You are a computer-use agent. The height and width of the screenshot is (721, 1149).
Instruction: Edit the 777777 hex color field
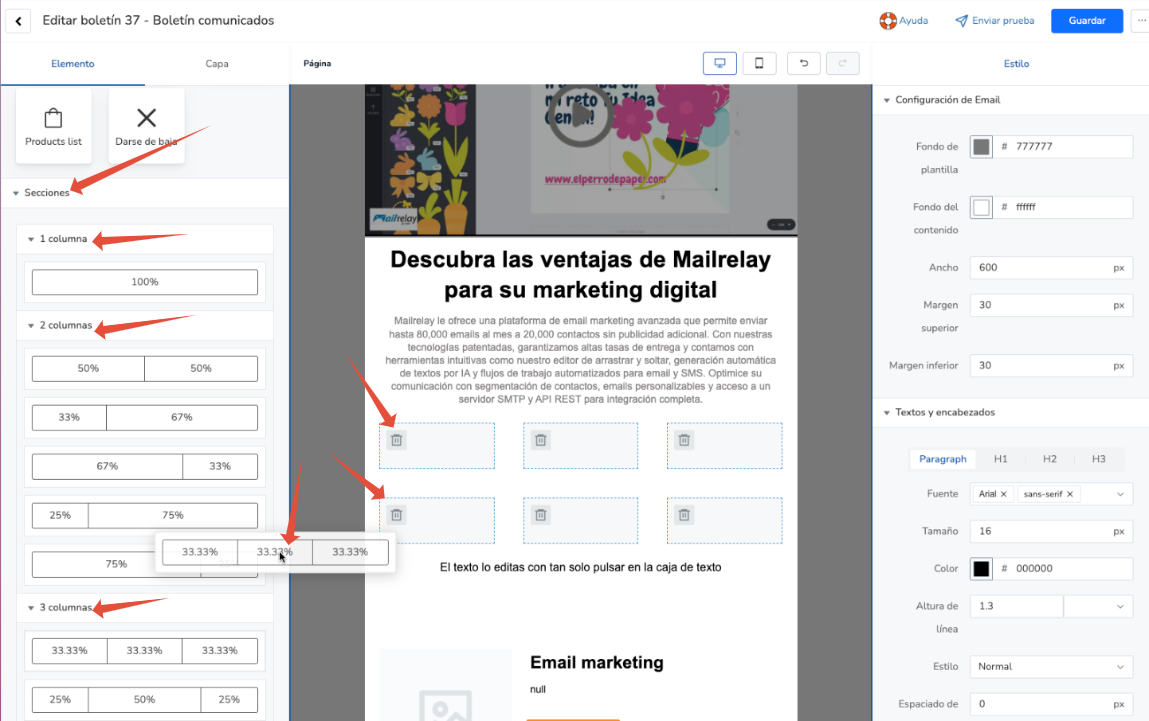coord(1063,147)
